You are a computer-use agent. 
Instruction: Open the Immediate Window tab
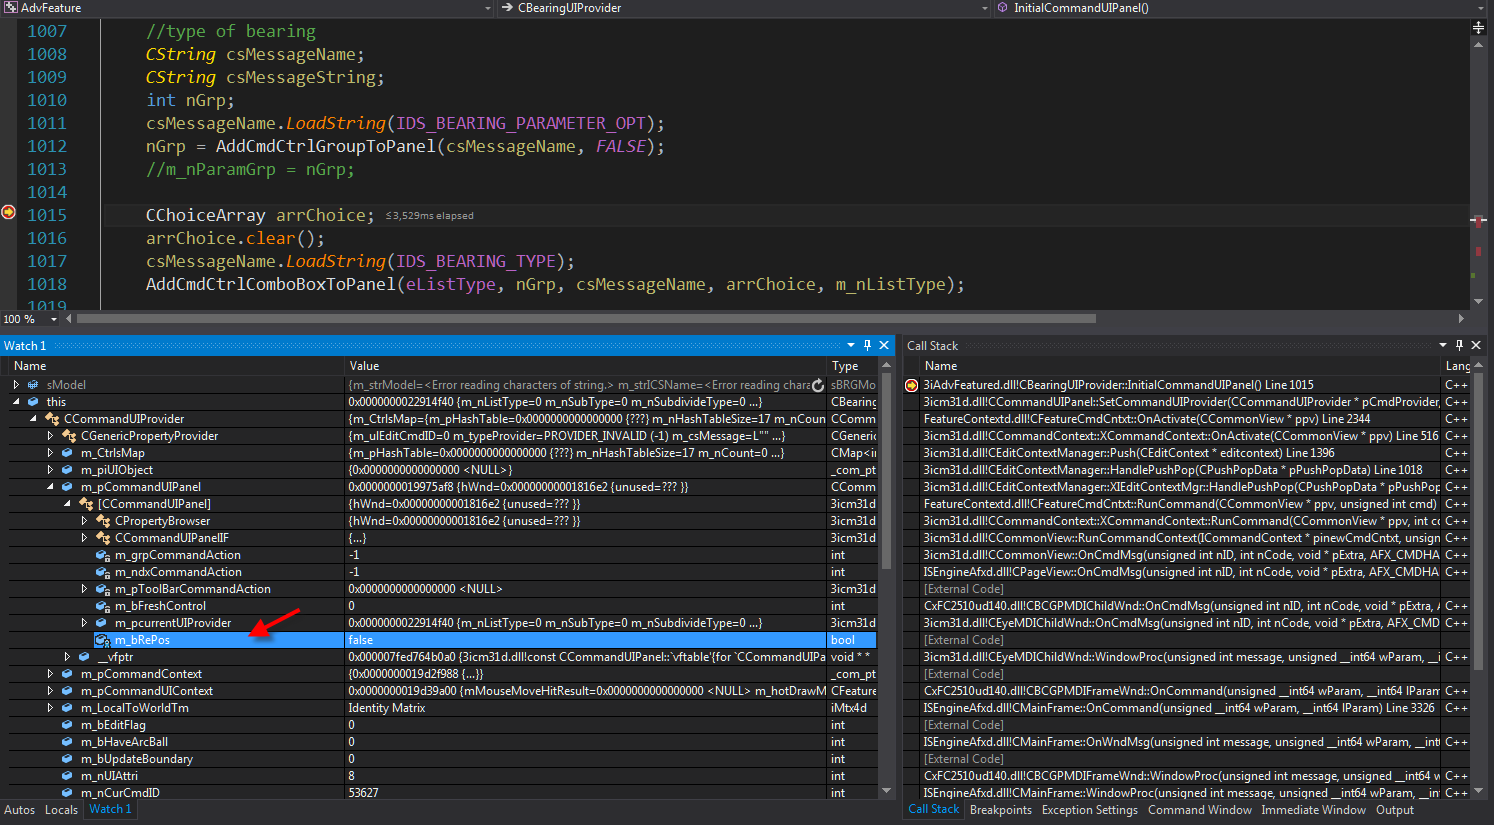[1313, 810]
